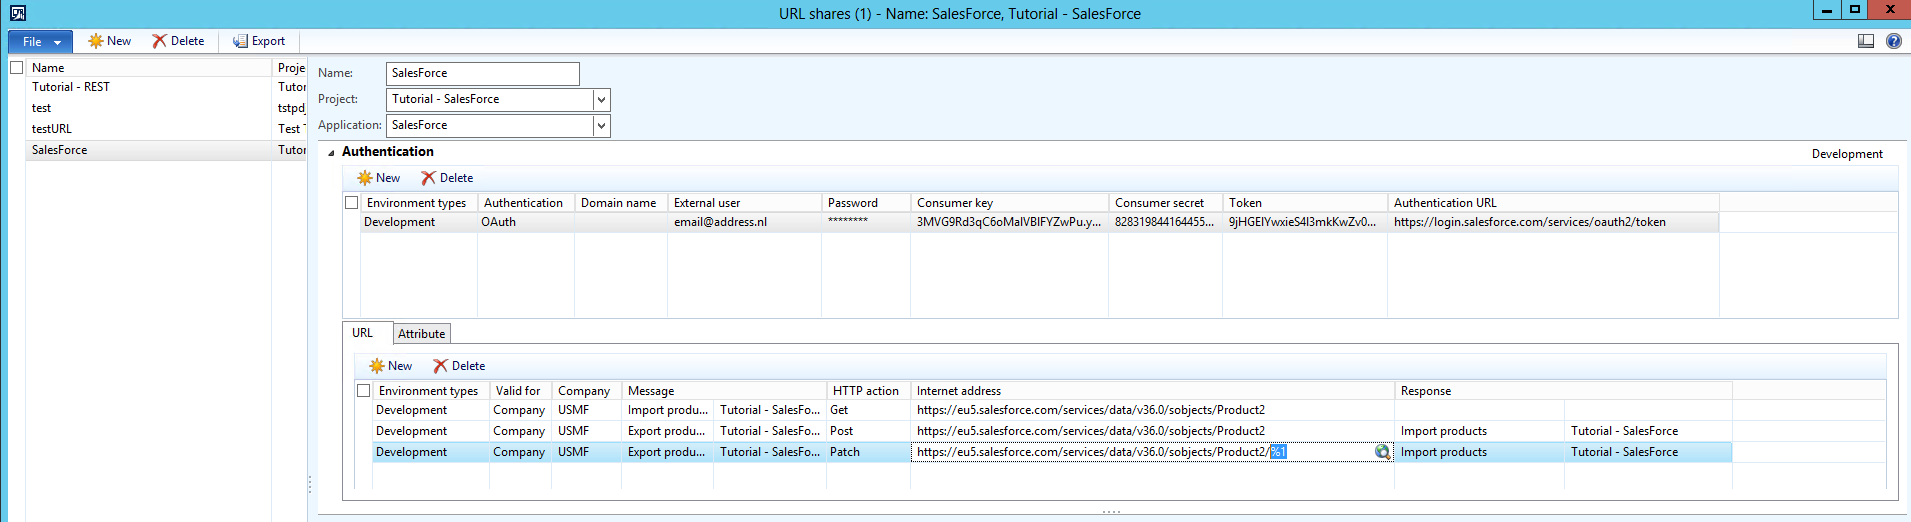Click Delete in the URL tab
This screenshot has height=522, width=1911.
[x=459, y=366]
